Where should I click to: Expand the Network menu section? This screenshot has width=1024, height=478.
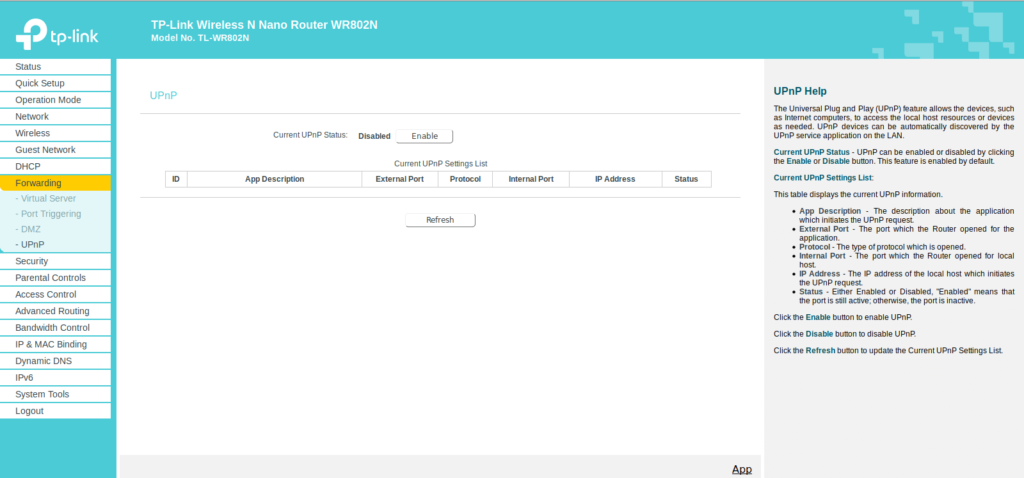(x=32, y=116)
